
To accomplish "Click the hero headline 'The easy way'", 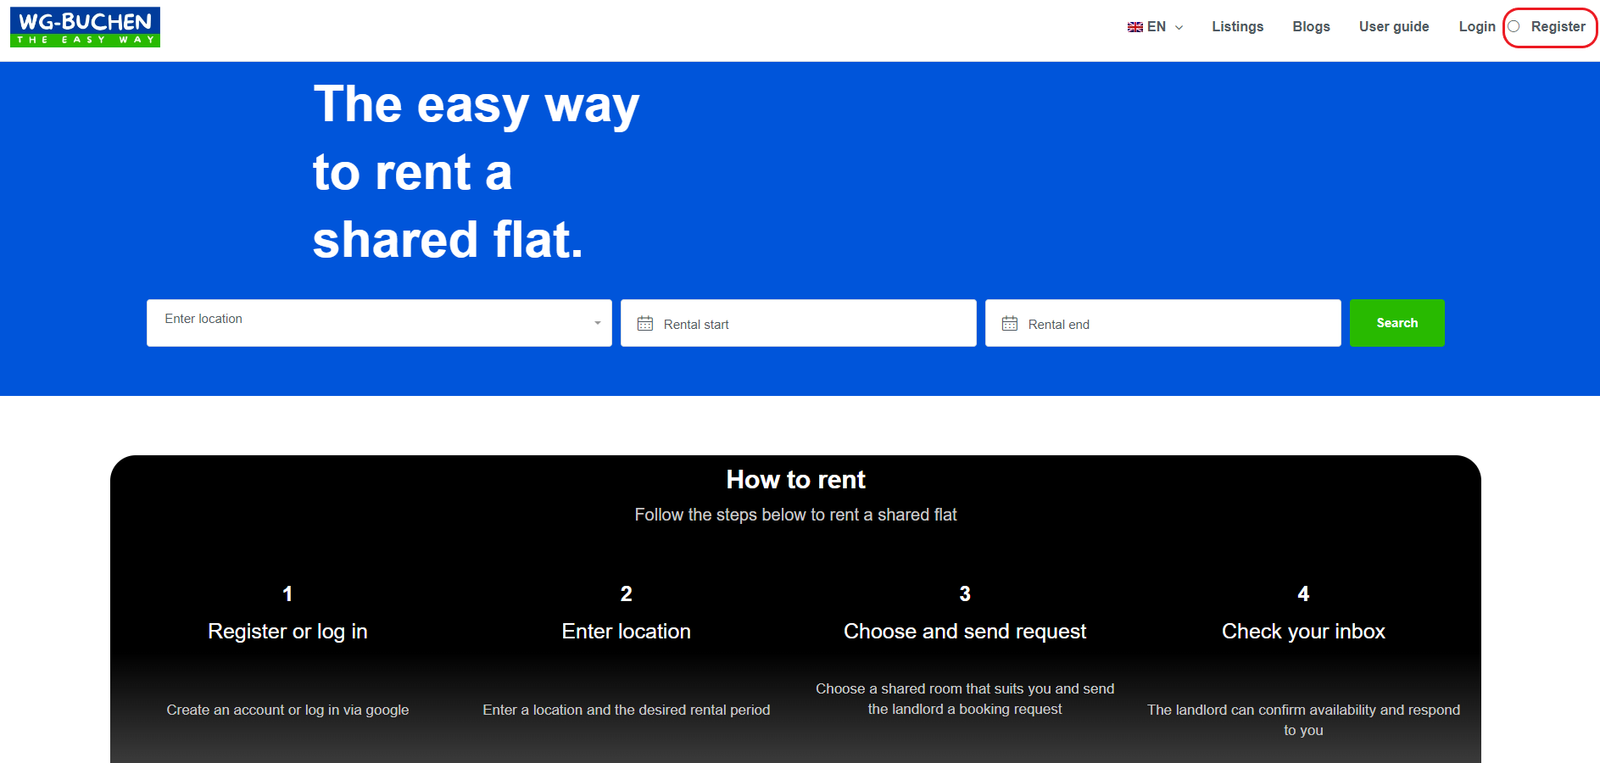I will pyautogui.click(x=476, y=105).
